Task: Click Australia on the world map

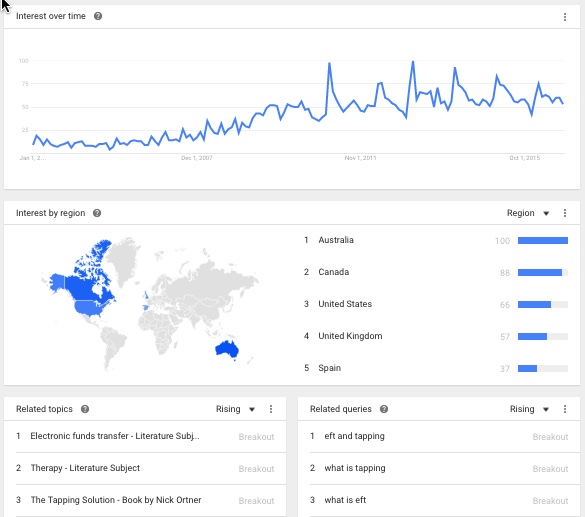Action: tap(227, 350)
